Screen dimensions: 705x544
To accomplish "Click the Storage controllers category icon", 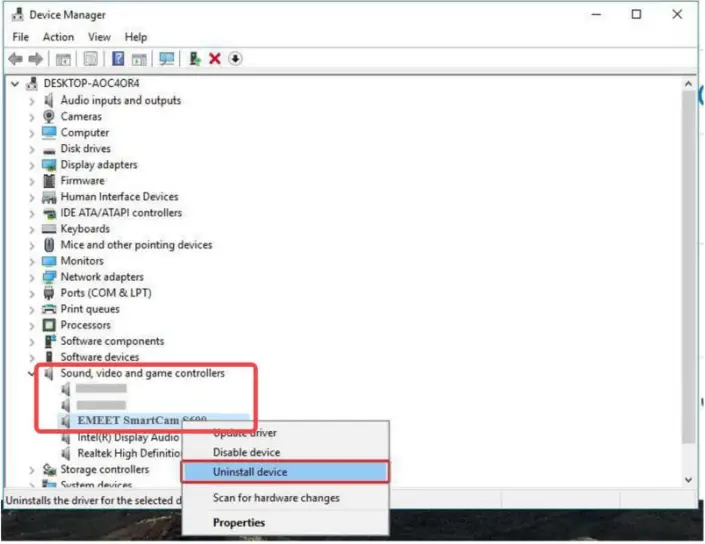I will click(x=49, y=469).
